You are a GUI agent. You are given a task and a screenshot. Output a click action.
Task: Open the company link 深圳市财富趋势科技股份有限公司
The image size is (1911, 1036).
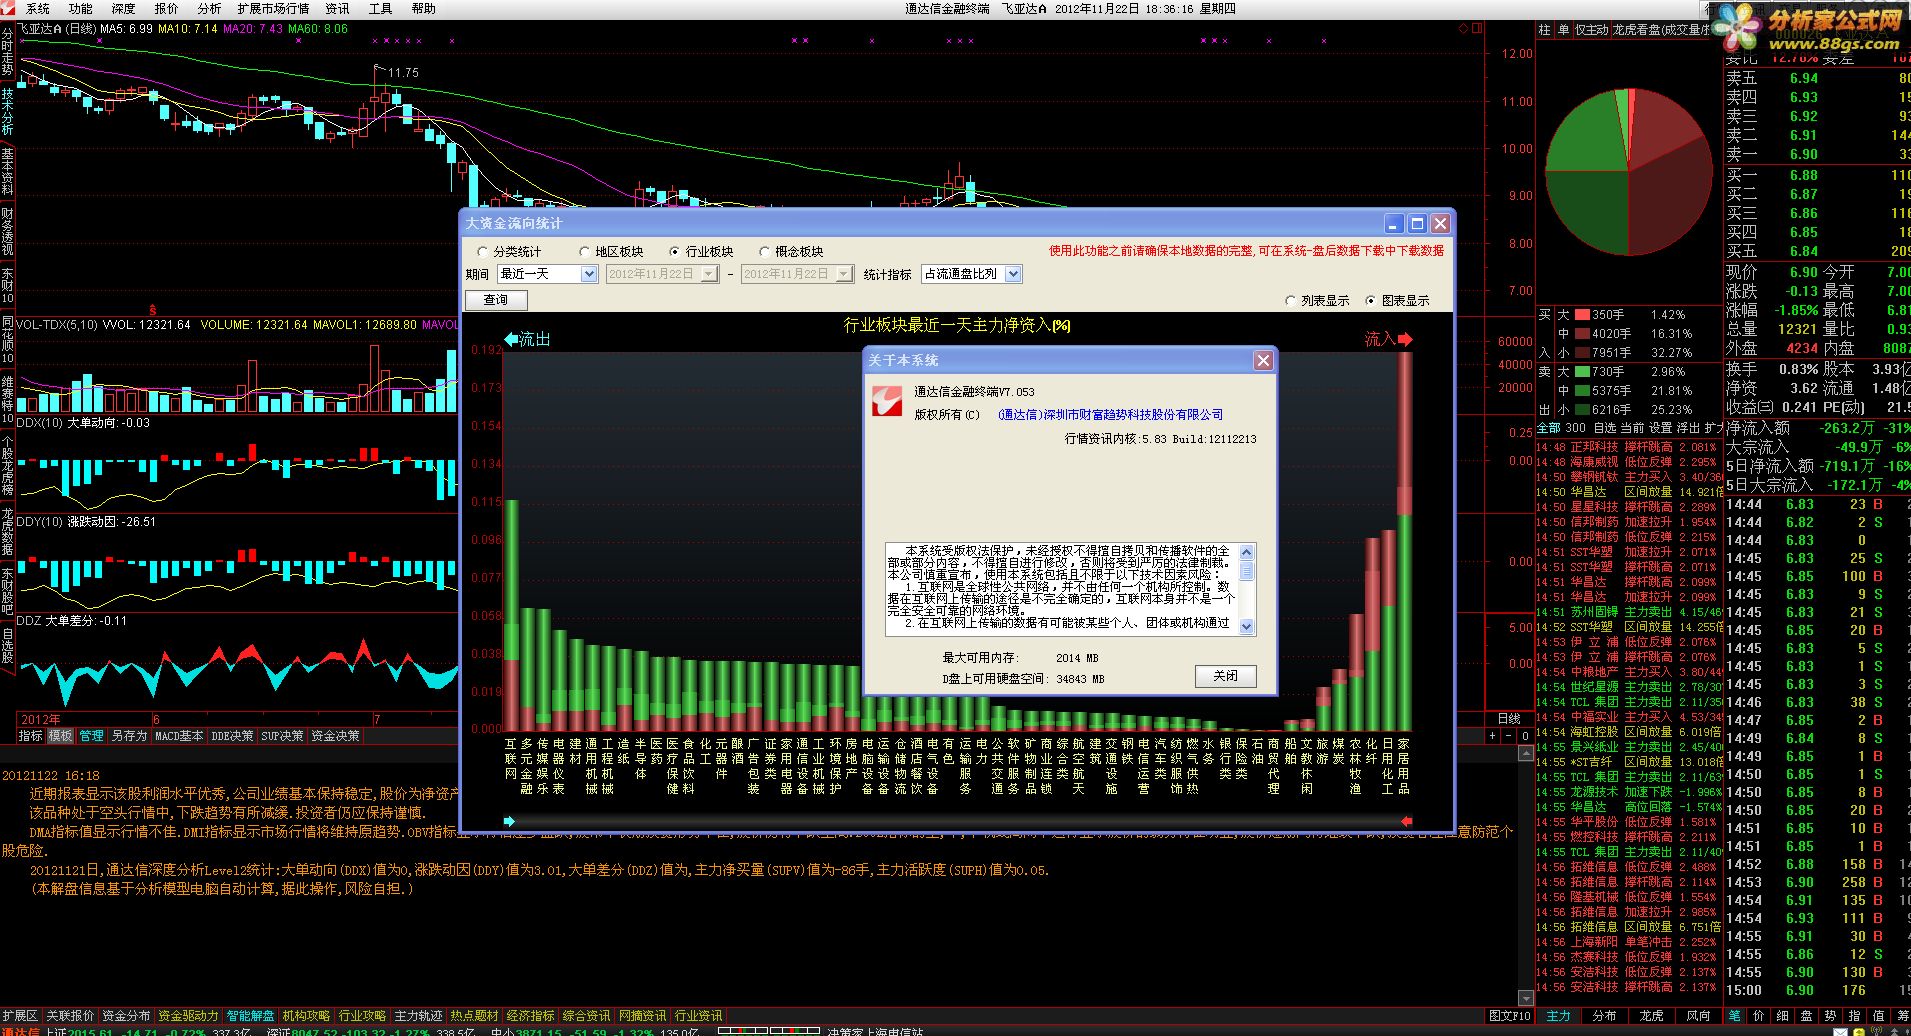click(1110, 415)
